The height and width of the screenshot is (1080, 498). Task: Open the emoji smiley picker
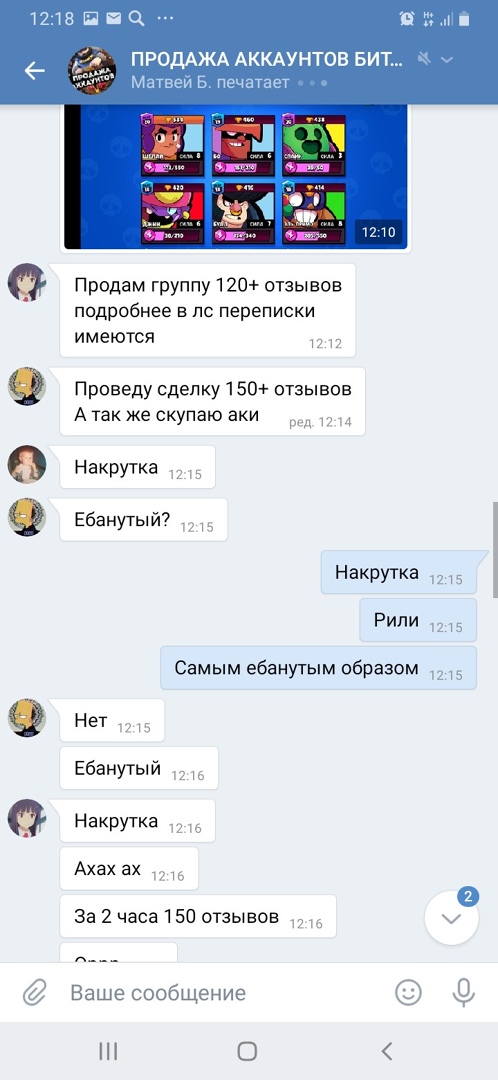408,993
